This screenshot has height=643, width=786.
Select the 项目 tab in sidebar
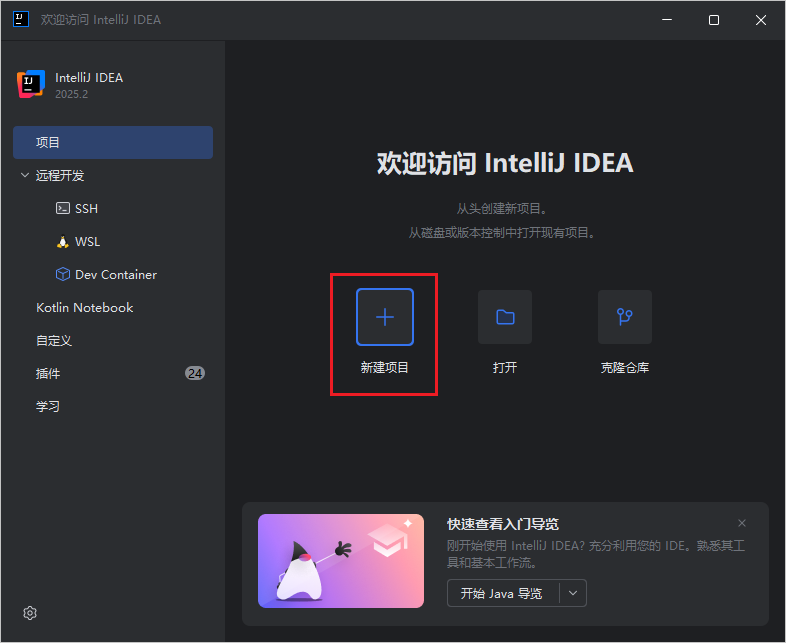tap(113, 142)
